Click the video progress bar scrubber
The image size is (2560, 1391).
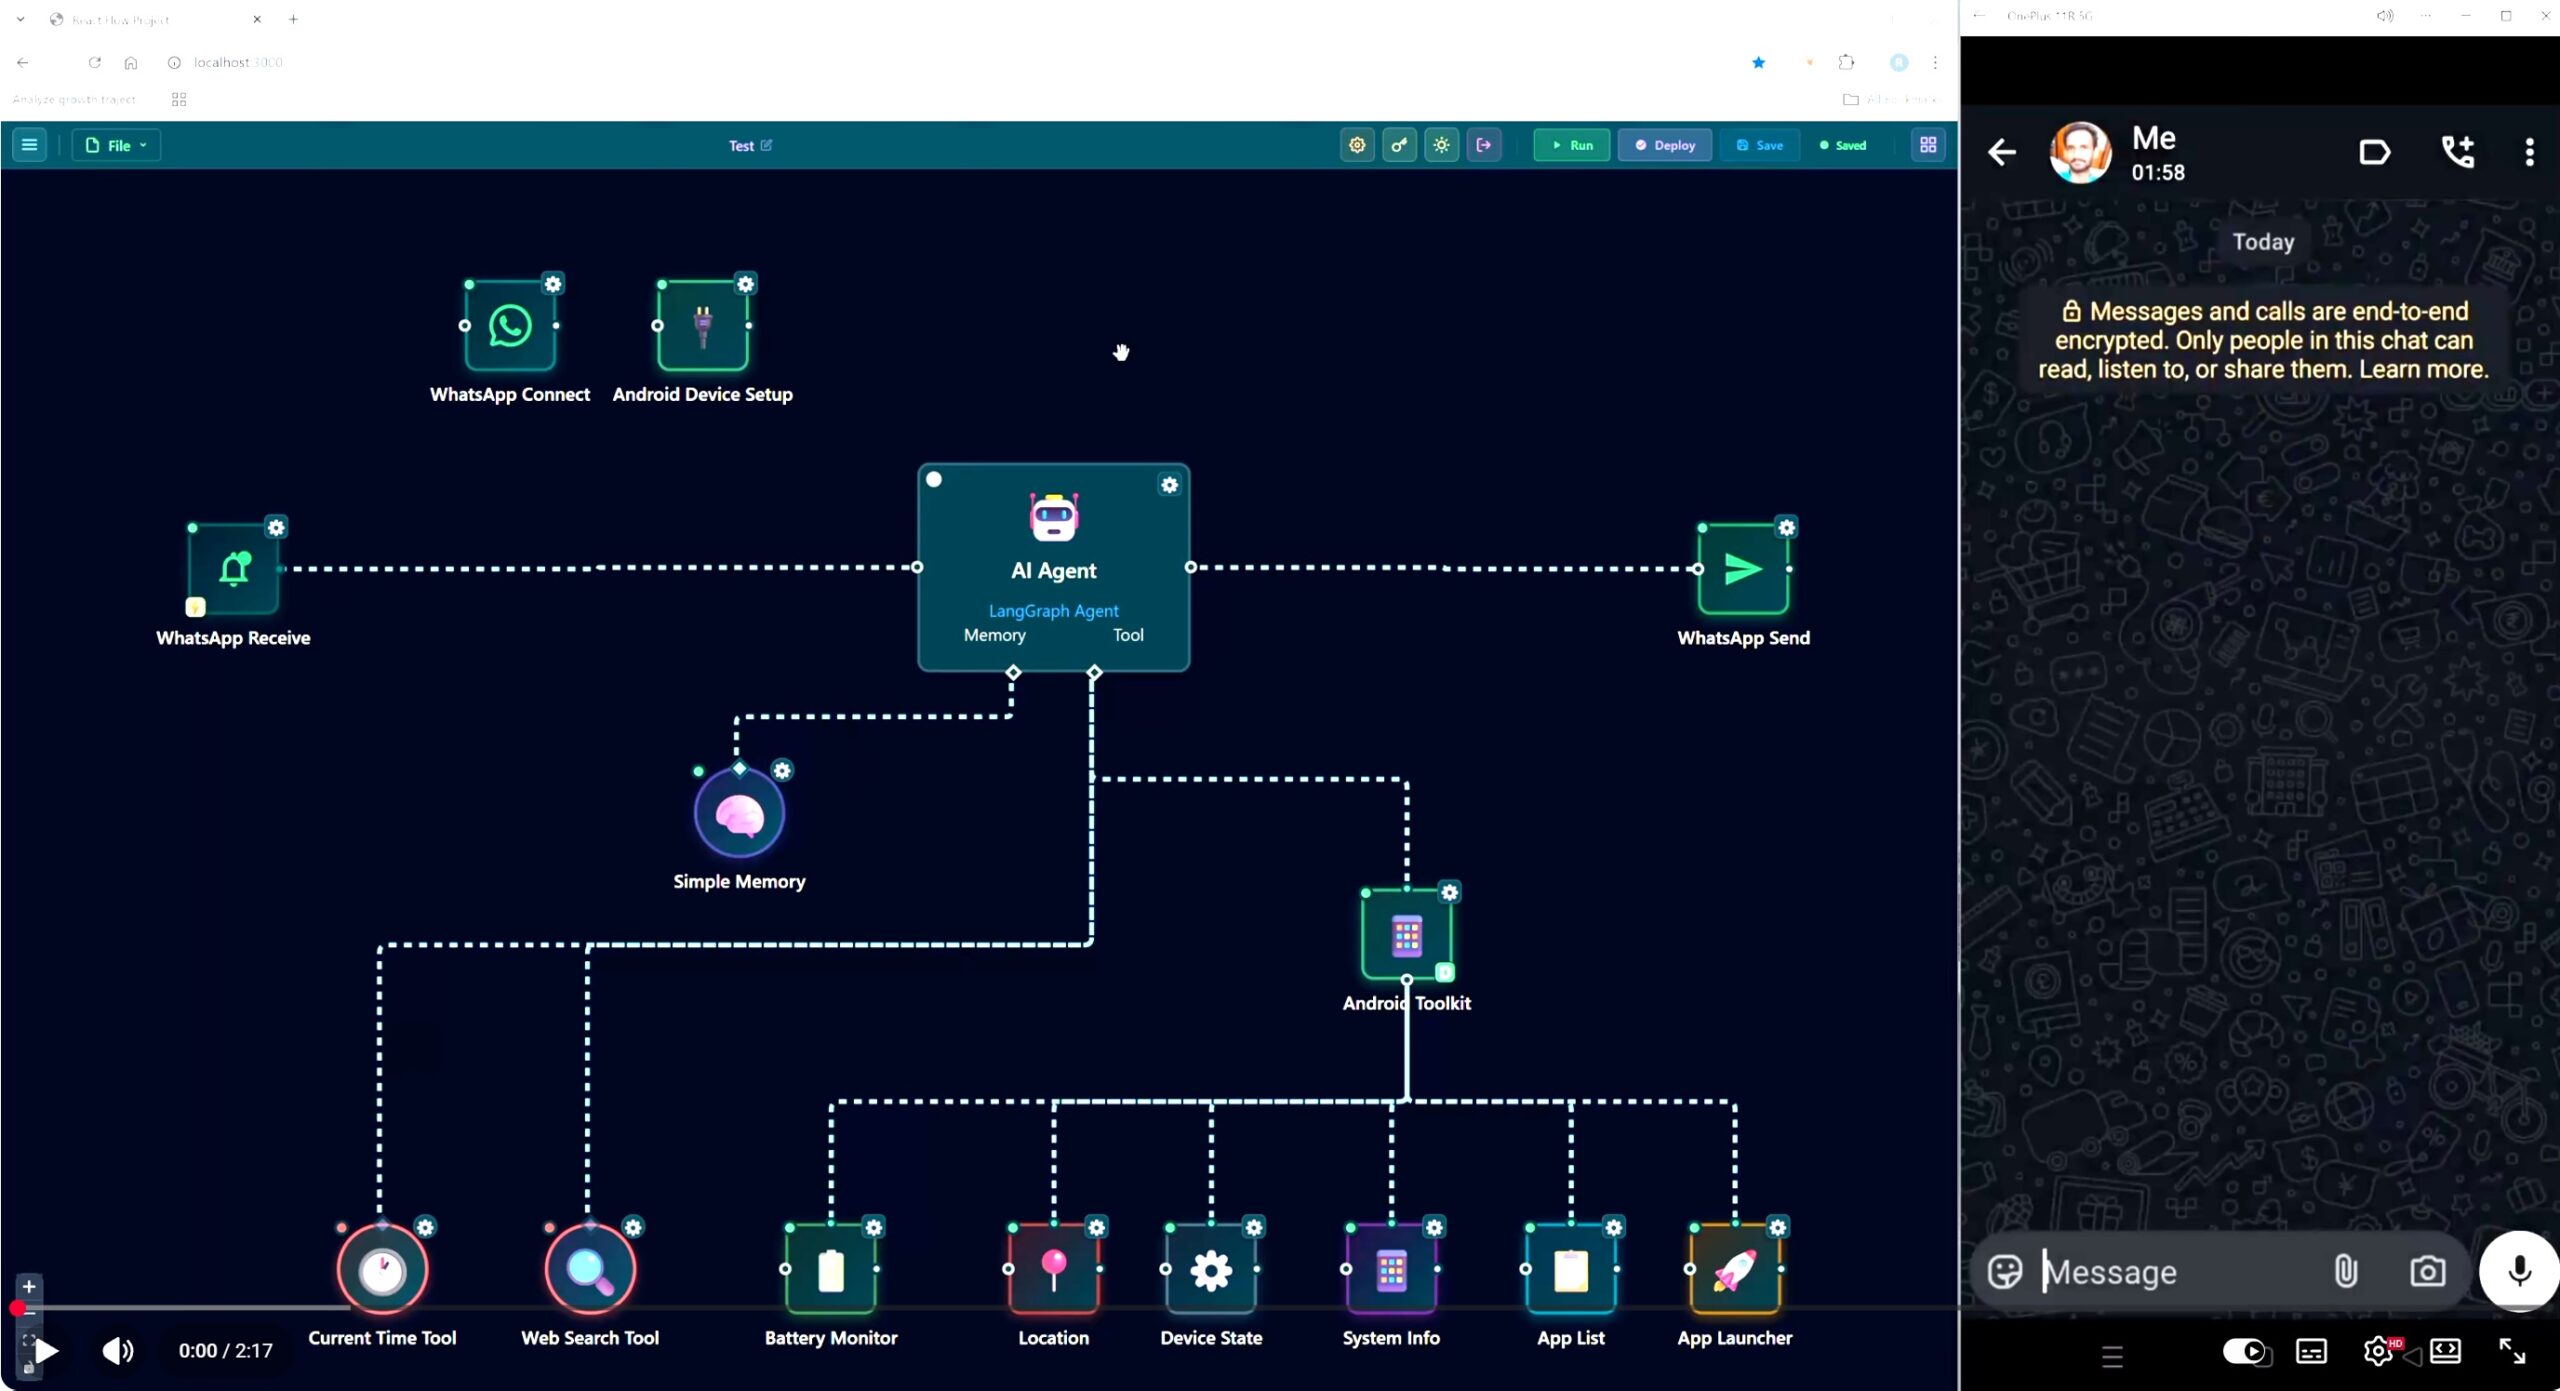18,1307
